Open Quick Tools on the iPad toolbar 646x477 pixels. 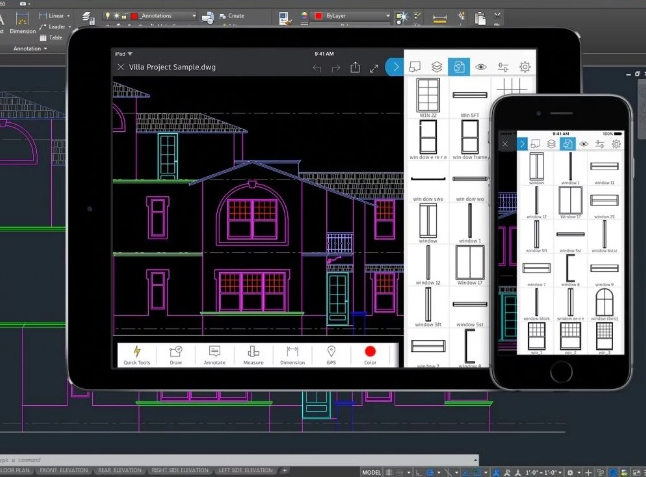137,353
